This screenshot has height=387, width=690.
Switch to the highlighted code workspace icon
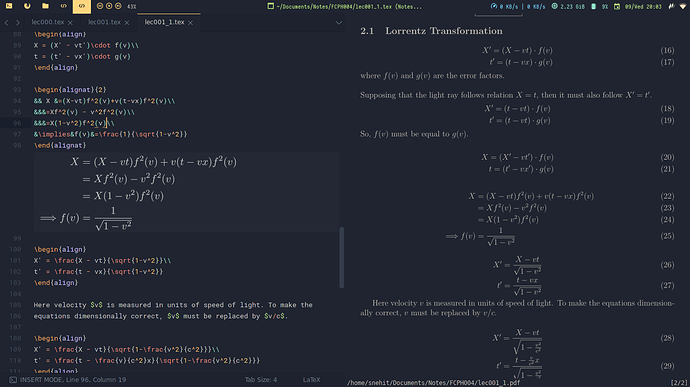coord(81,6)
